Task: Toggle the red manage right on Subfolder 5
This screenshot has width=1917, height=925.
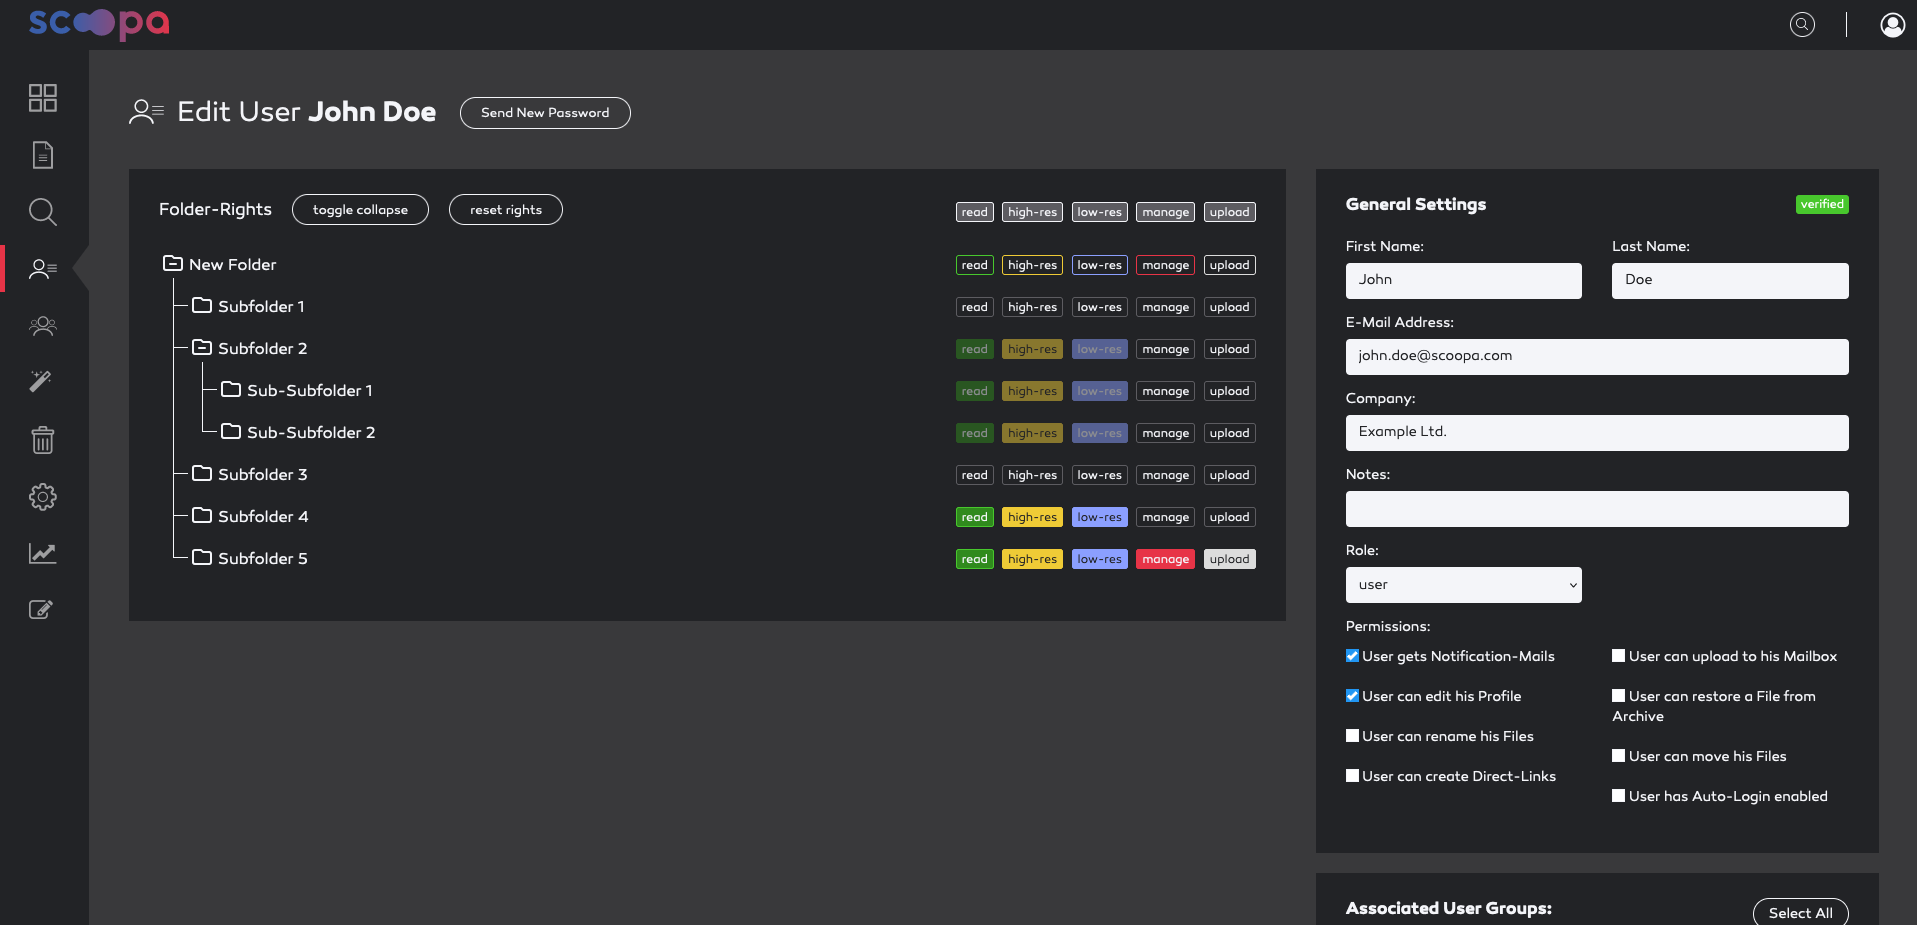Action: coord(1165,559)
